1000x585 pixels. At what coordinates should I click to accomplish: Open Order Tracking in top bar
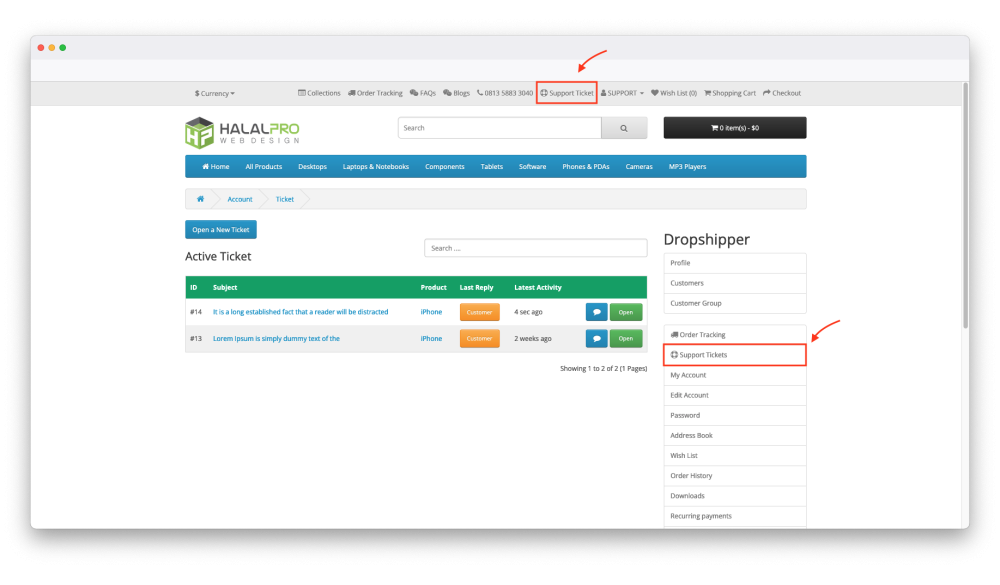pos(375,93)
